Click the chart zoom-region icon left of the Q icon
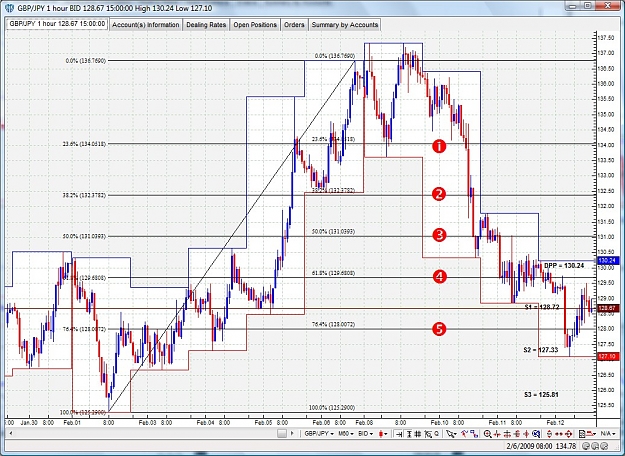This screenshot has width=625, height=456. [428, 434]
